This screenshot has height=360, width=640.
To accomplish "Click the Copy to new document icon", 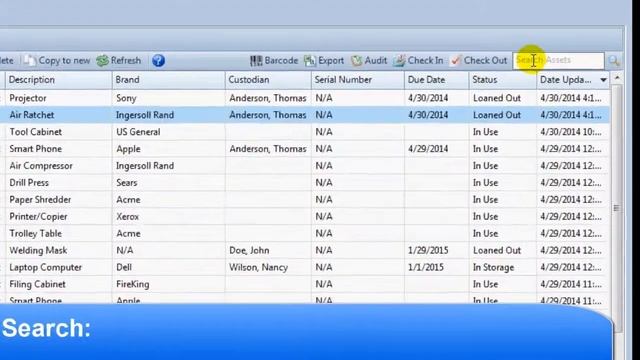I will [x=29, y=60].
